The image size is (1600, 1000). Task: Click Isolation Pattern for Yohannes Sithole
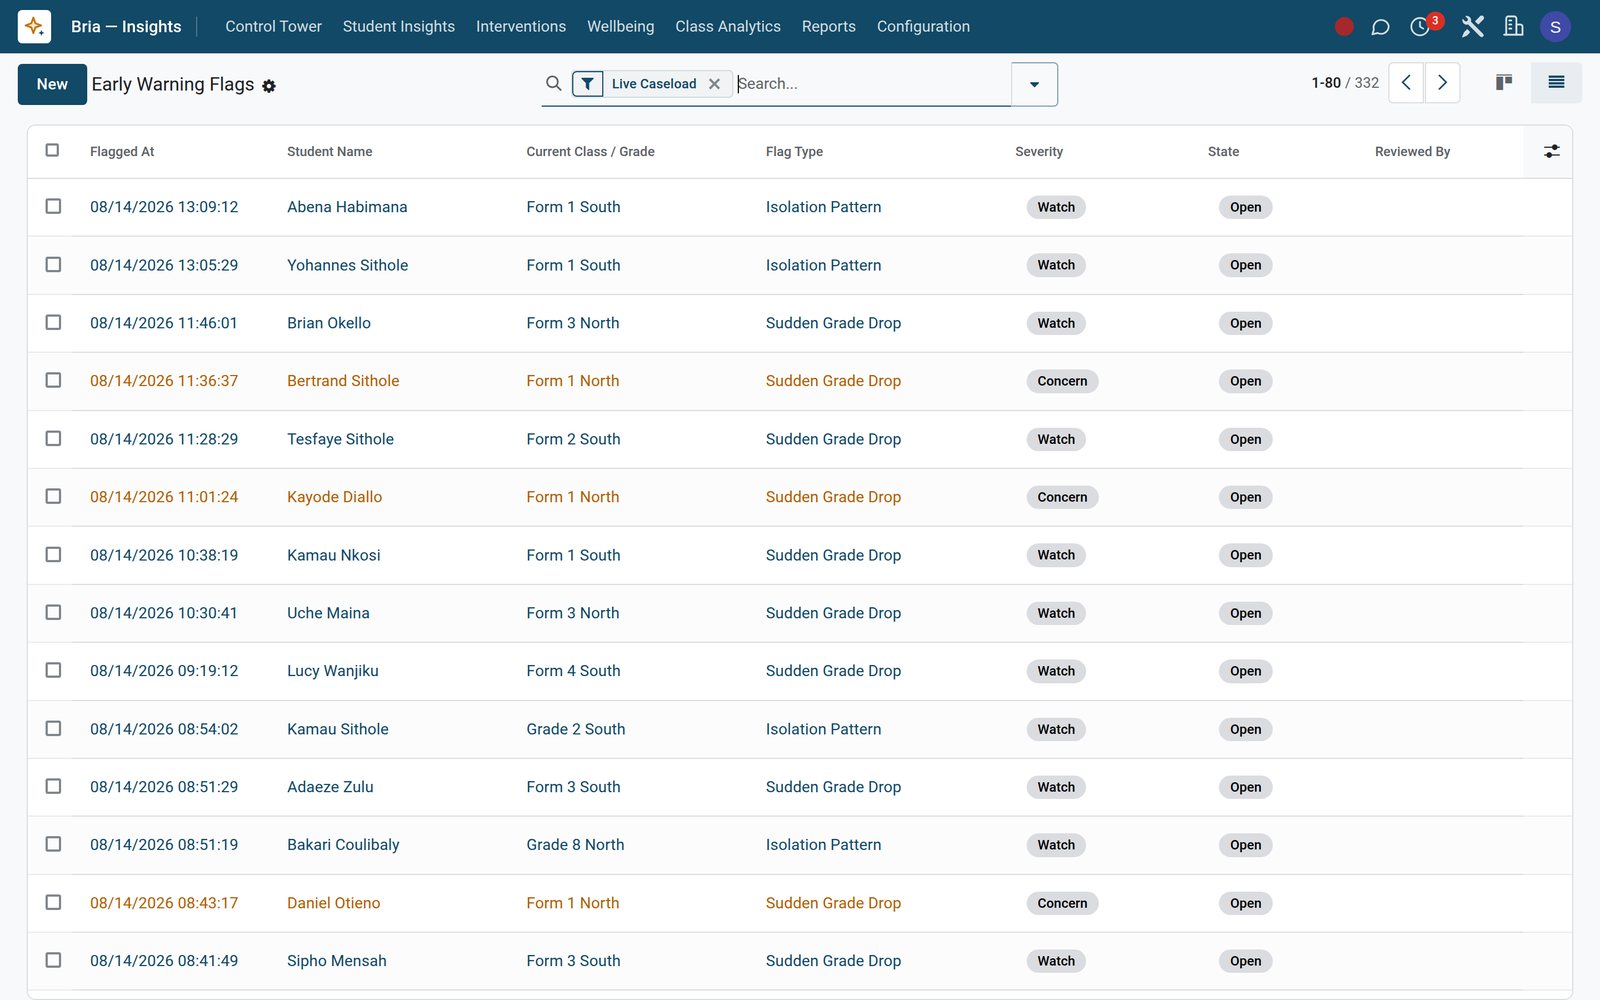(x=823, y=265)
